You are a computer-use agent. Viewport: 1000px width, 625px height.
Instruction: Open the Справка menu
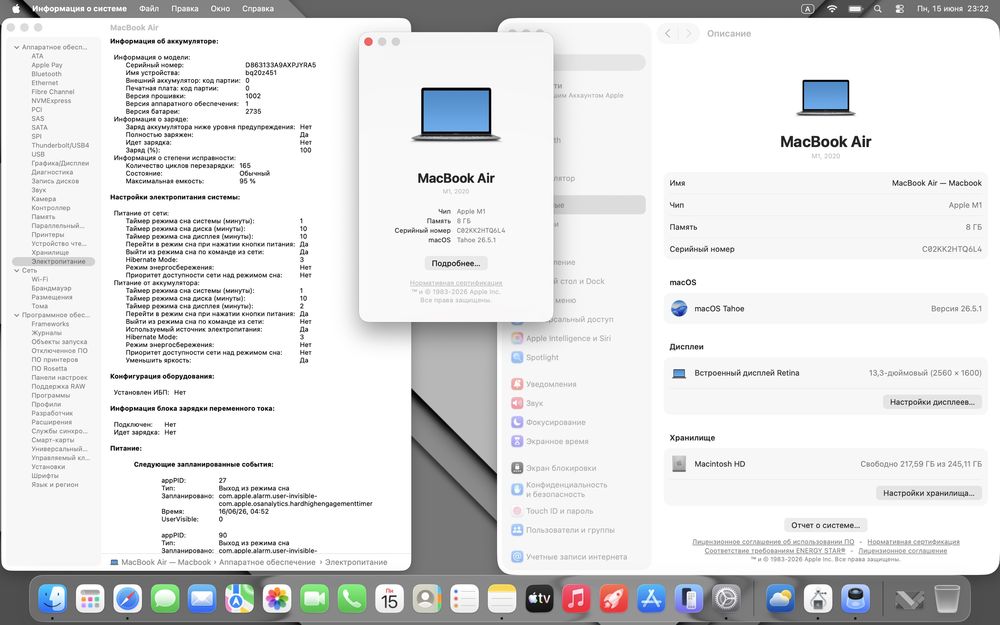tap(258, 8)
